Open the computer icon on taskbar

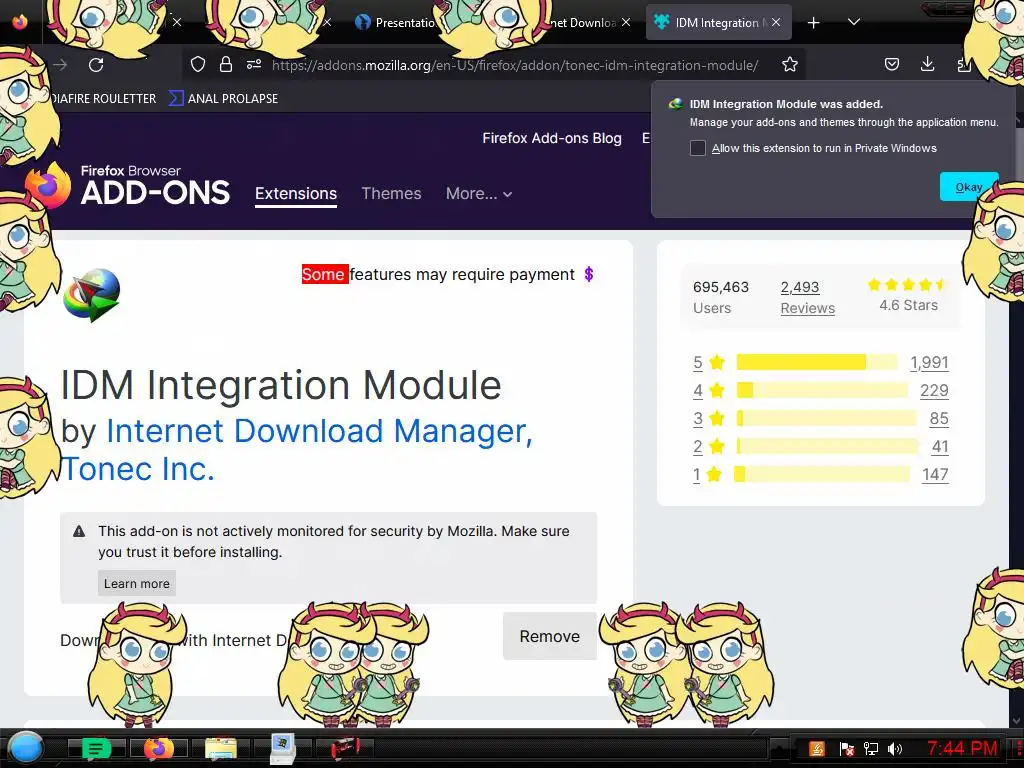pyautogui.click(x=283, y=748)
